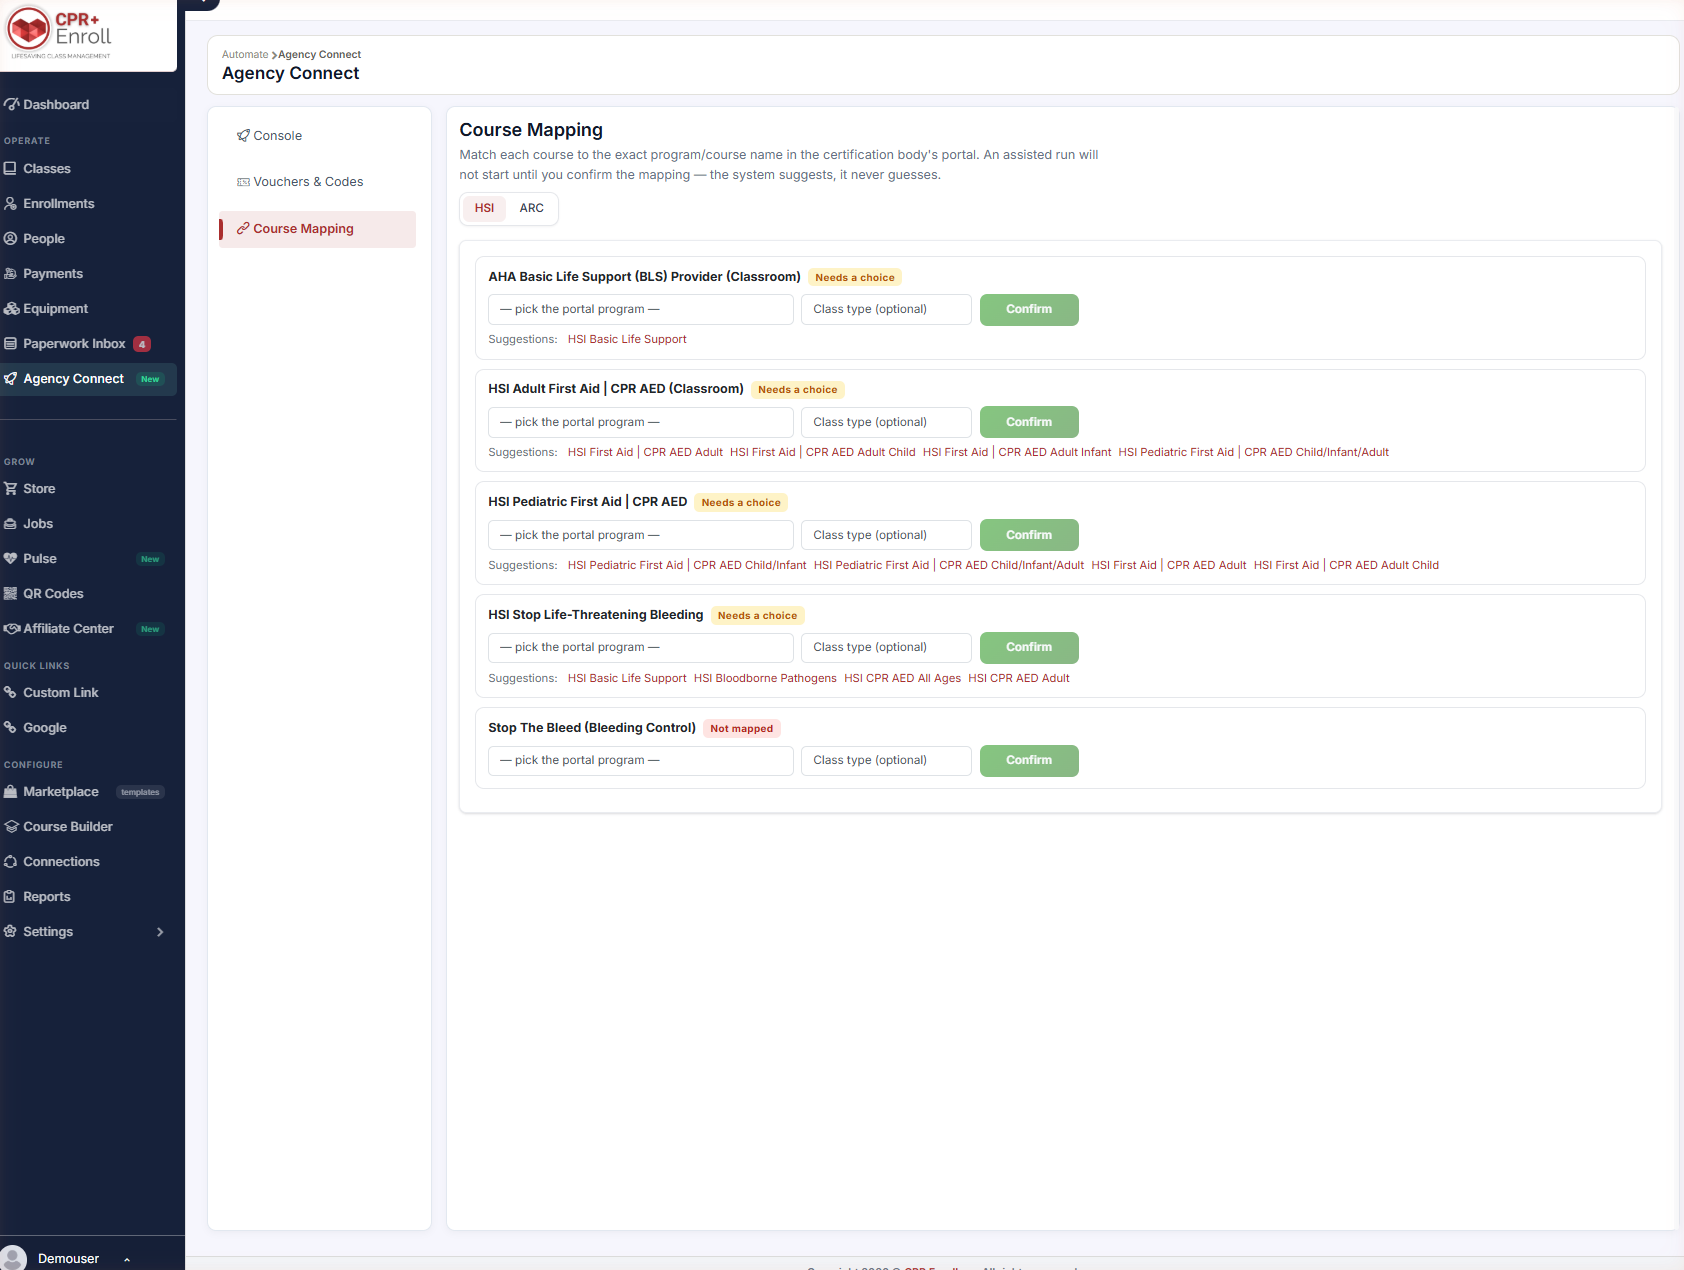Click the Store cart icon
Viewport: 1684px width, 1270px height.
click(11, 489)
